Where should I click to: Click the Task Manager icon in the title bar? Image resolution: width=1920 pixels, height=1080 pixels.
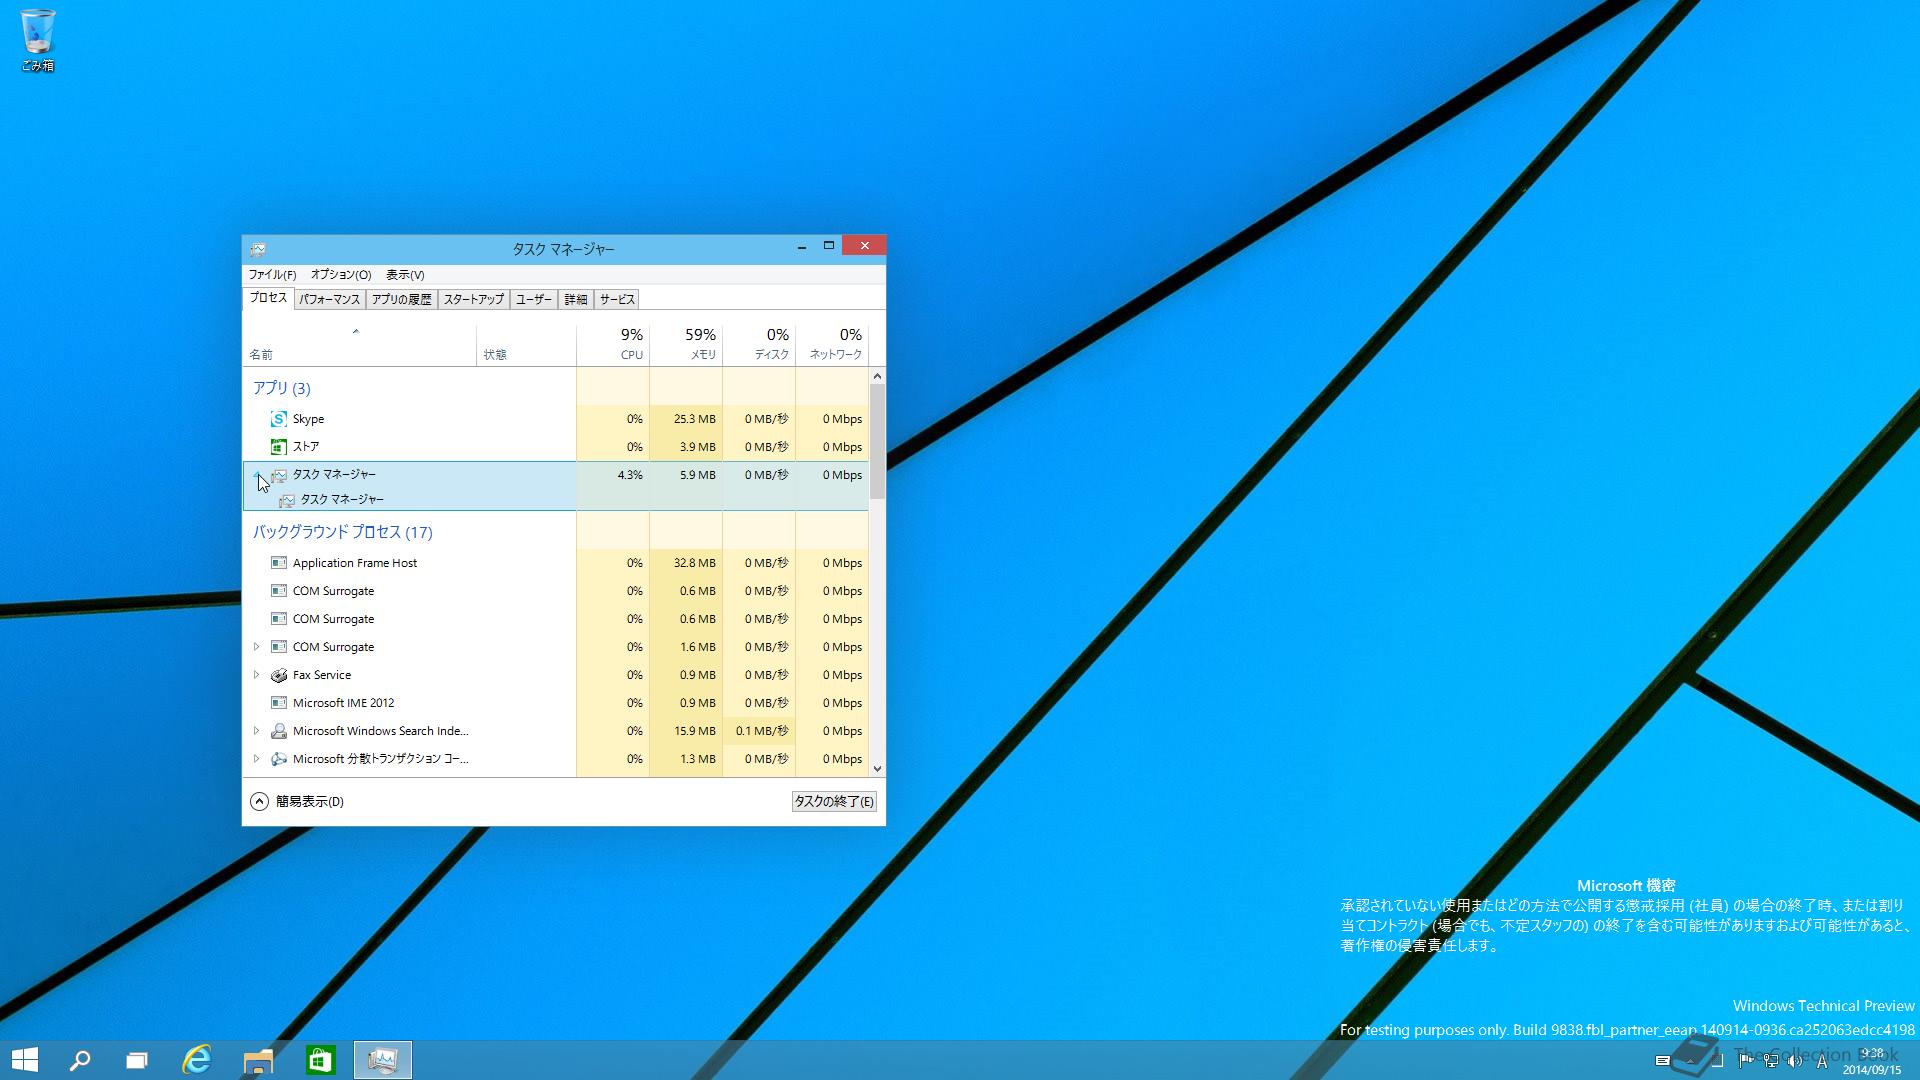(258, 249)
